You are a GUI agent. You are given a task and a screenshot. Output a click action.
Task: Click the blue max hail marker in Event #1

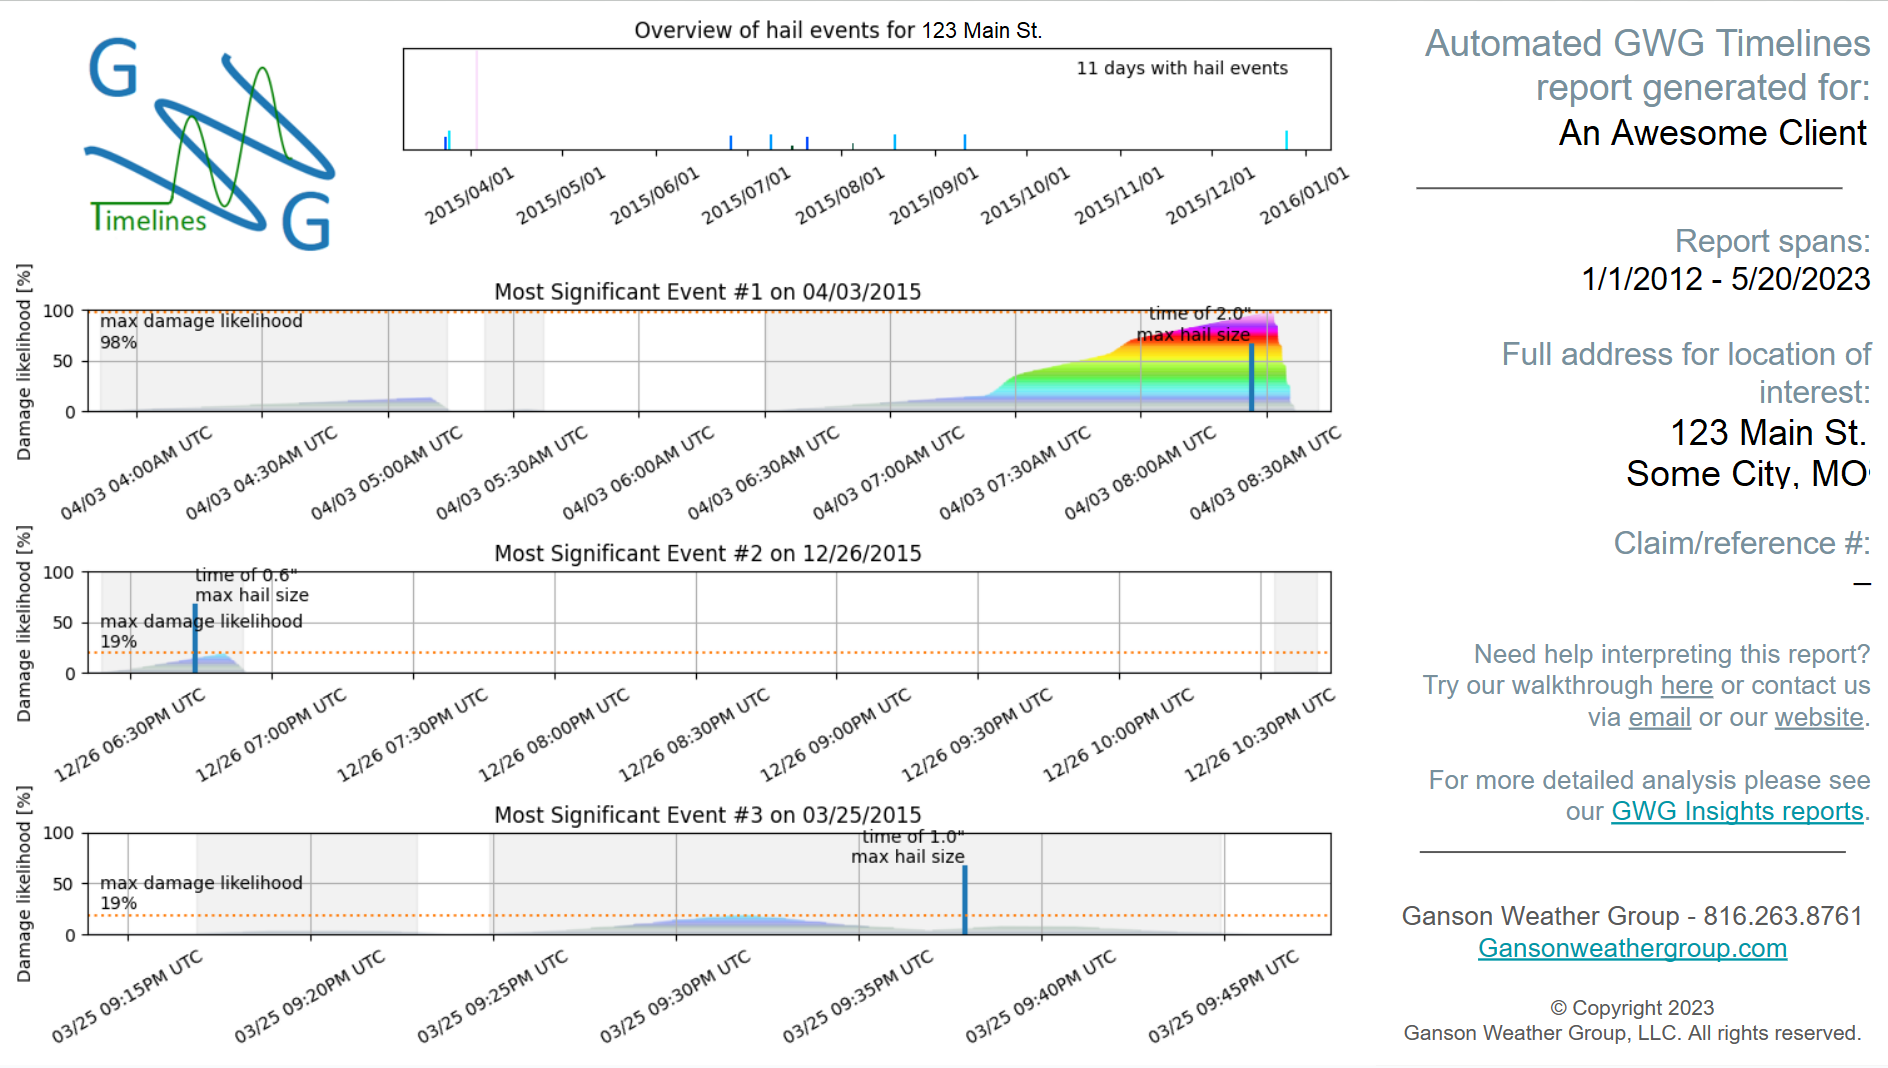1251,378
